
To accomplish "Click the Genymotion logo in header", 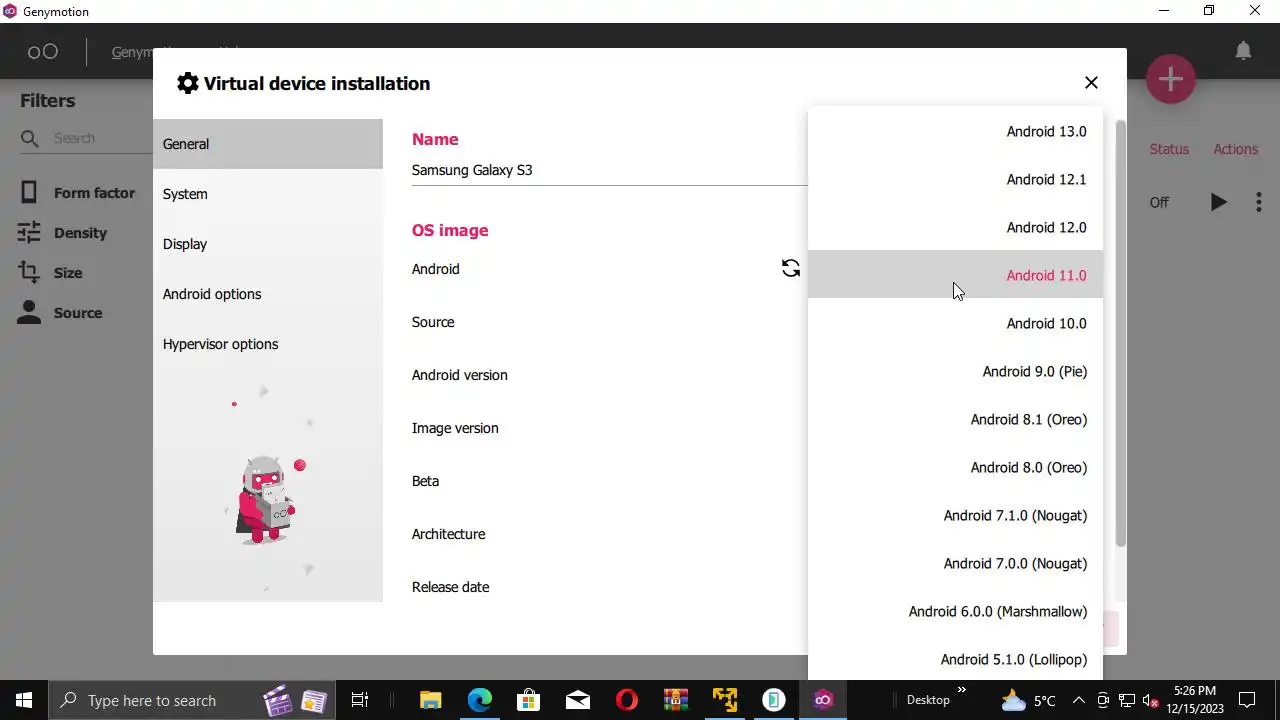I will click(x=42, y=51).
